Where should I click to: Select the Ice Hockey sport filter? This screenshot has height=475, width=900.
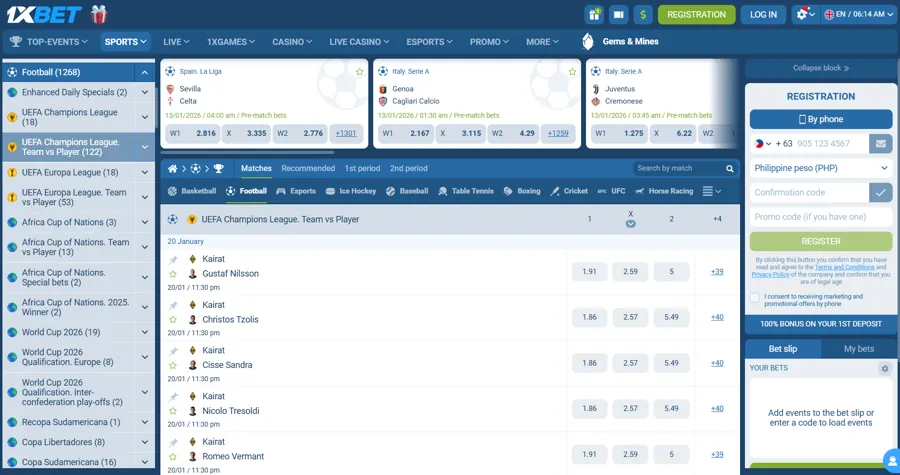[351, 191]
